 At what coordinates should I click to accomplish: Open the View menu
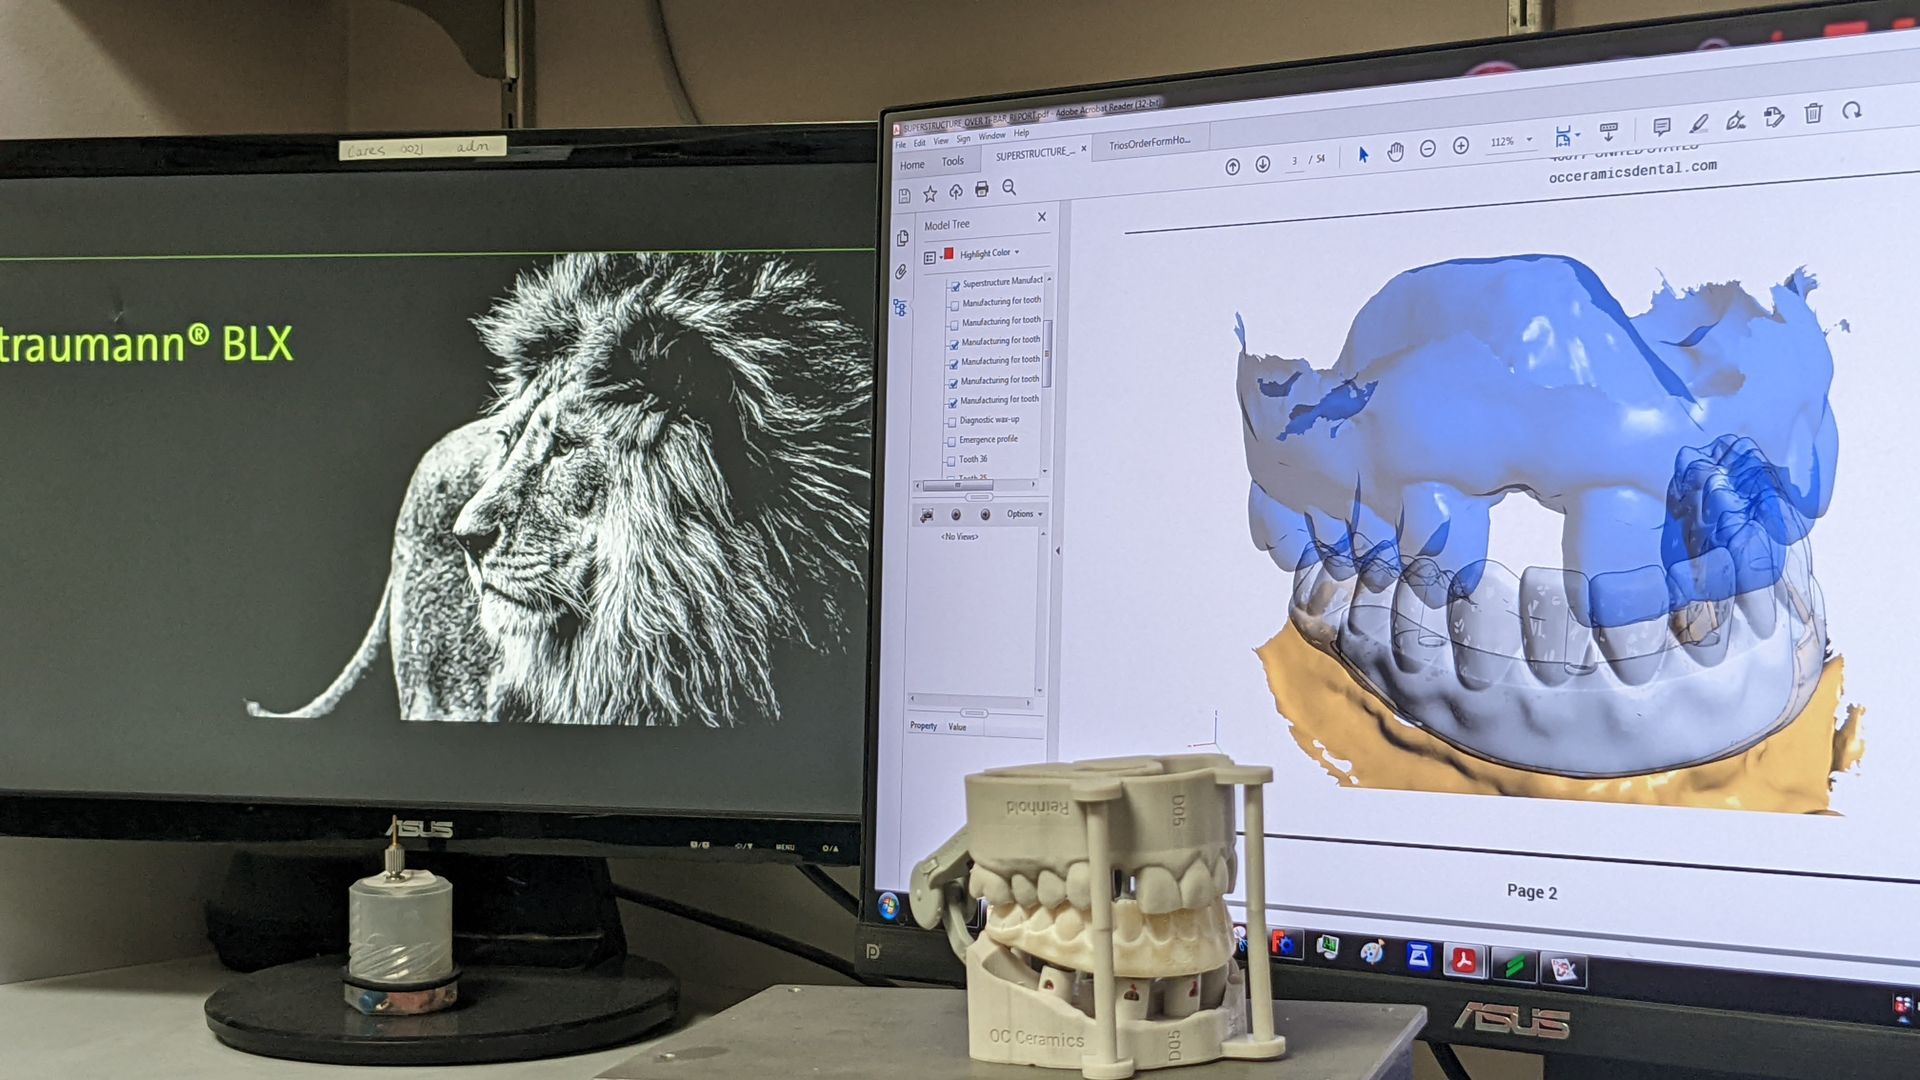click(940, 141)
